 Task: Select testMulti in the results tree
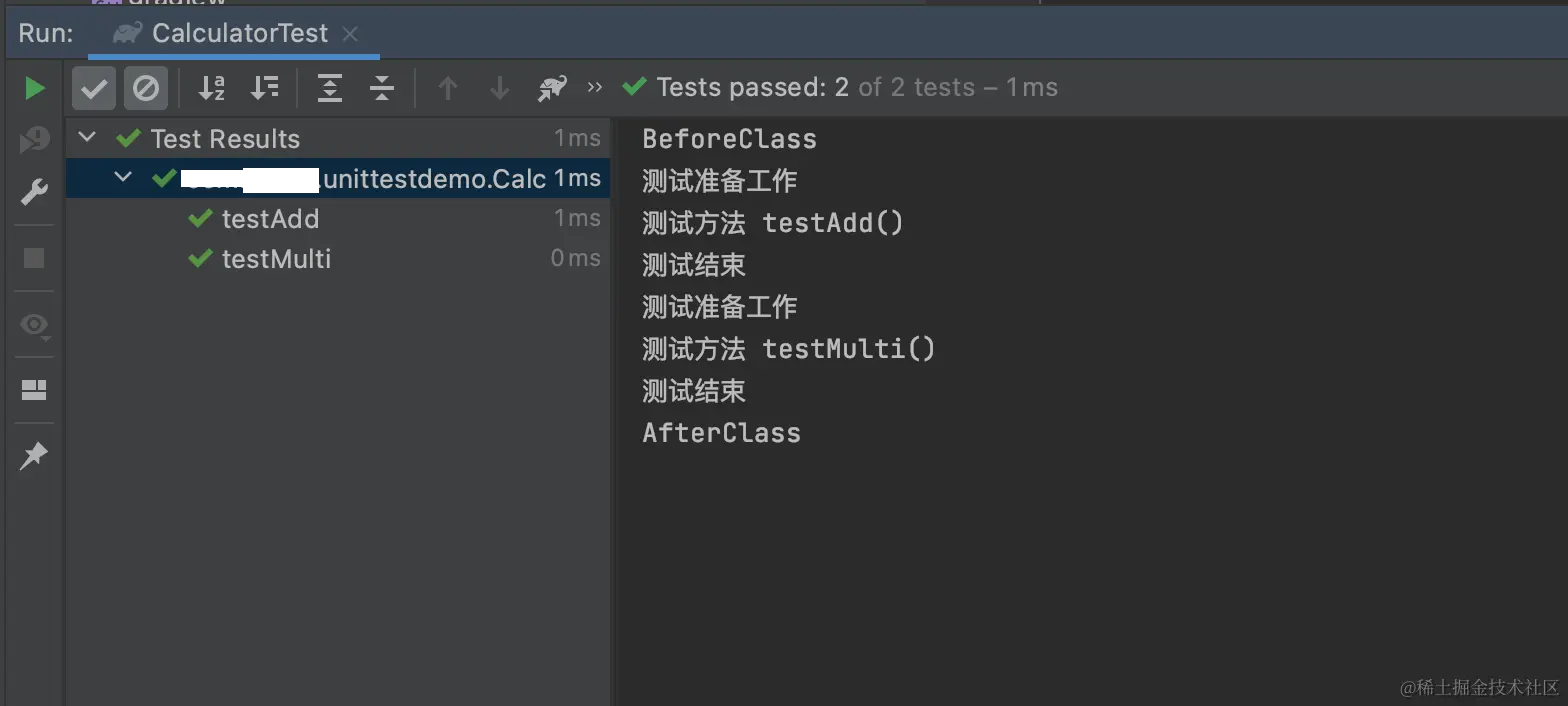point(276,259)
